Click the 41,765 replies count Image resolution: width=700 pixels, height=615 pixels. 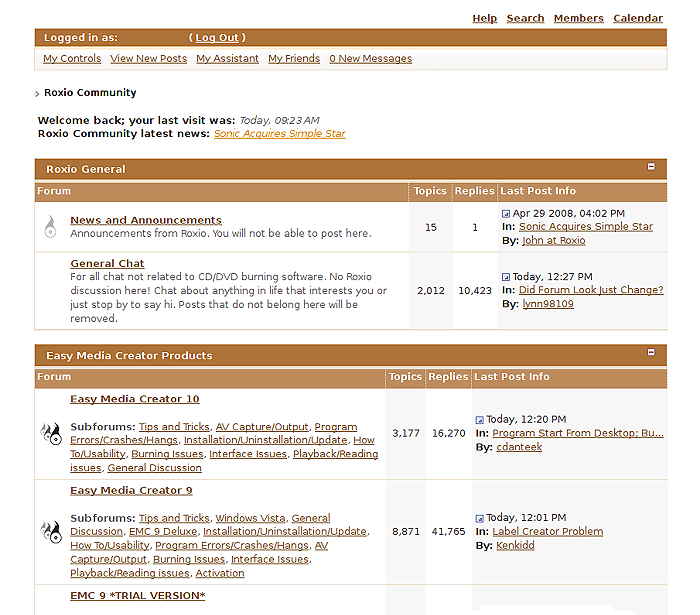point(448,532)
